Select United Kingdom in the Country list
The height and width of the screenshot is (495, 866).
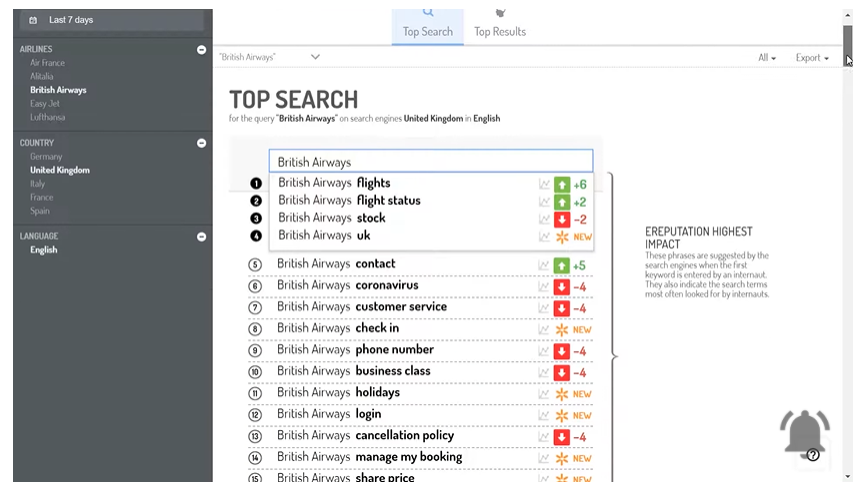click(60, 170)
